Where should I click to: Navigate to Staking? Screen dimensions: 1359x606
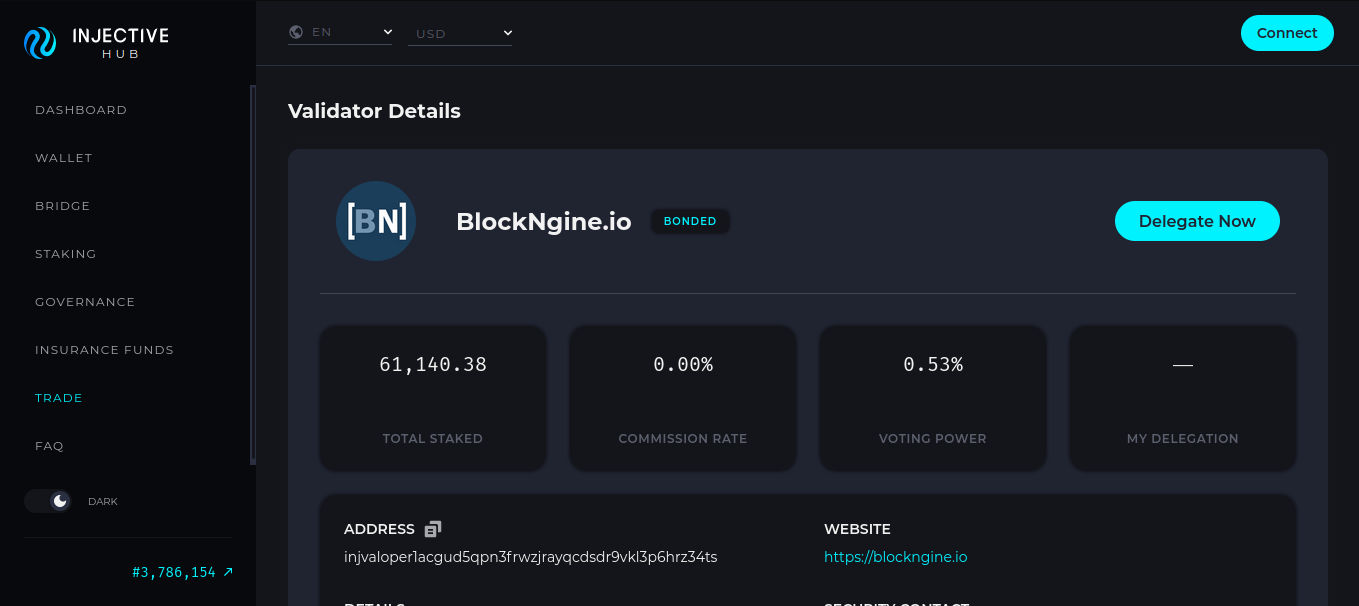(x=66, y=254)
